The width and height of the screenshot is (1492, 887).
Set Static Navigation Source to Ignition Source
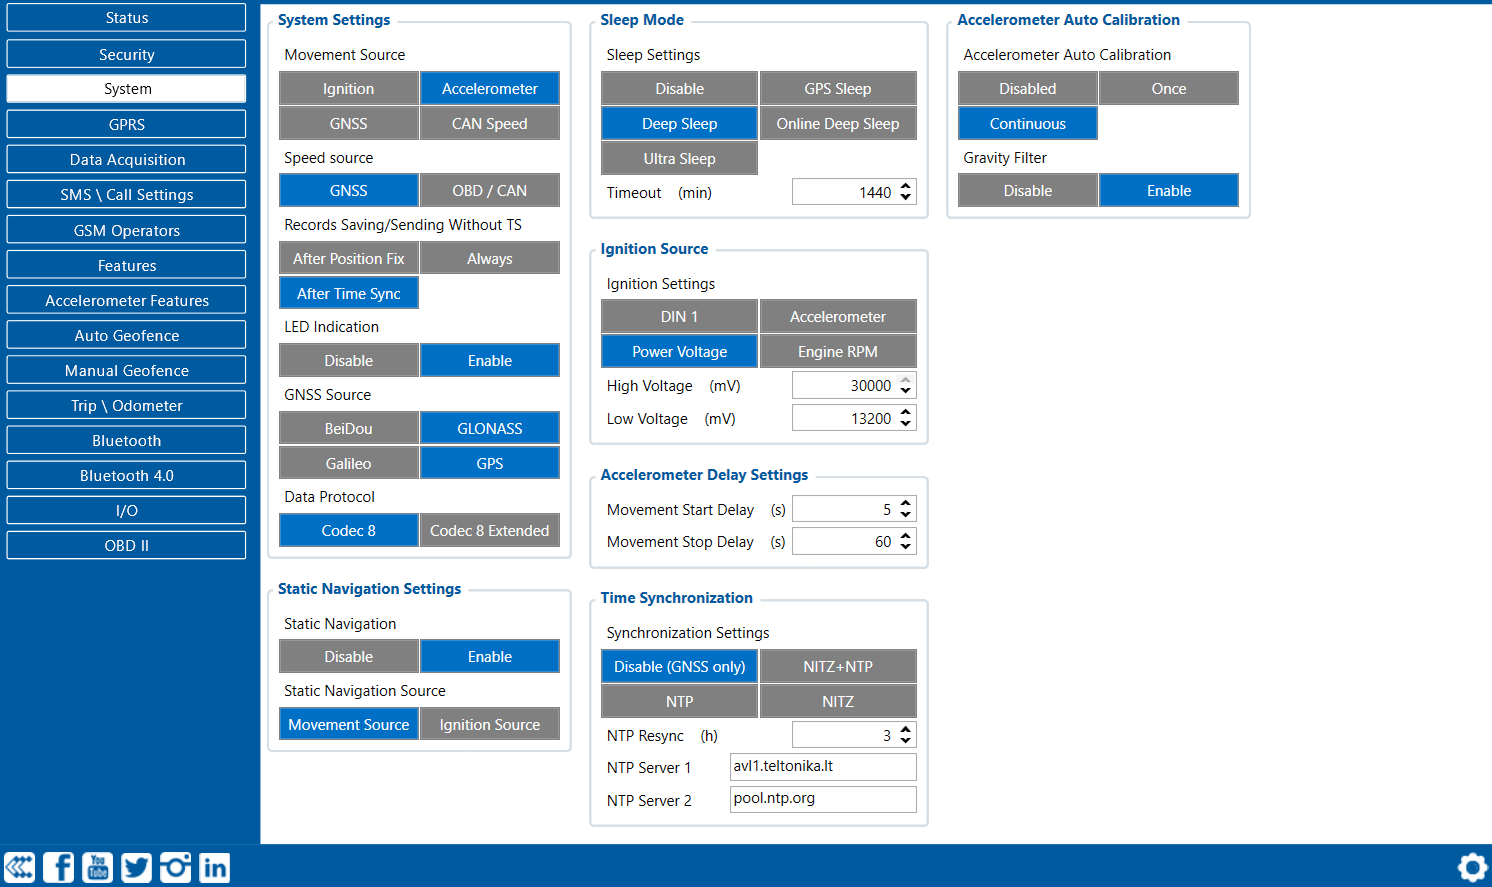tap(489, 725)
